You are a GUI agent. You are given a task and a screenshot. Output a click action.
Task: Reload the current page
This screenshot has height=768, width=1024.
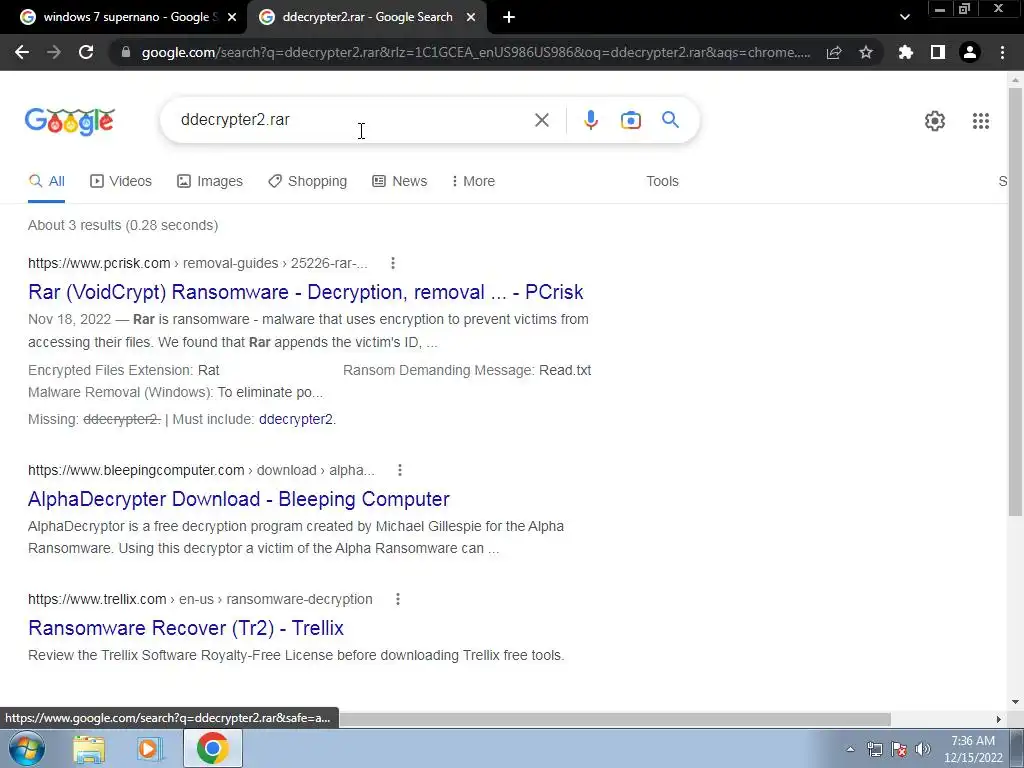(86, 52)
